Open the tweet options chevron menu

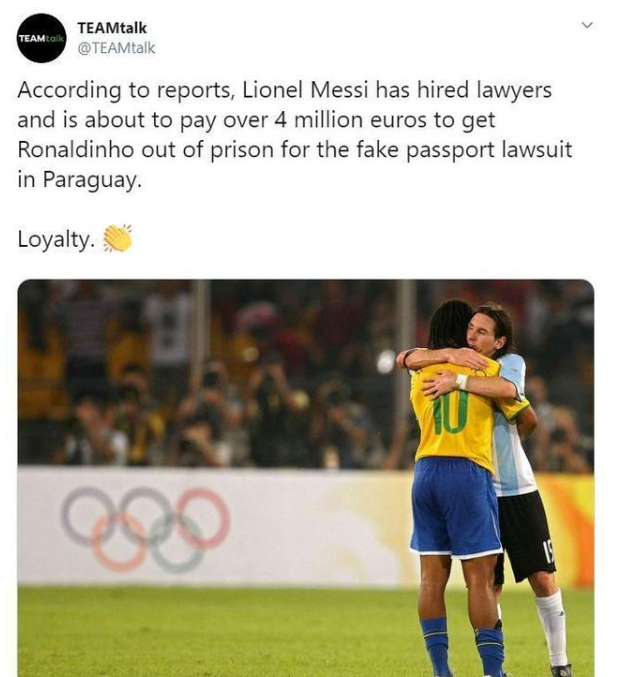[x=587, y=25]
